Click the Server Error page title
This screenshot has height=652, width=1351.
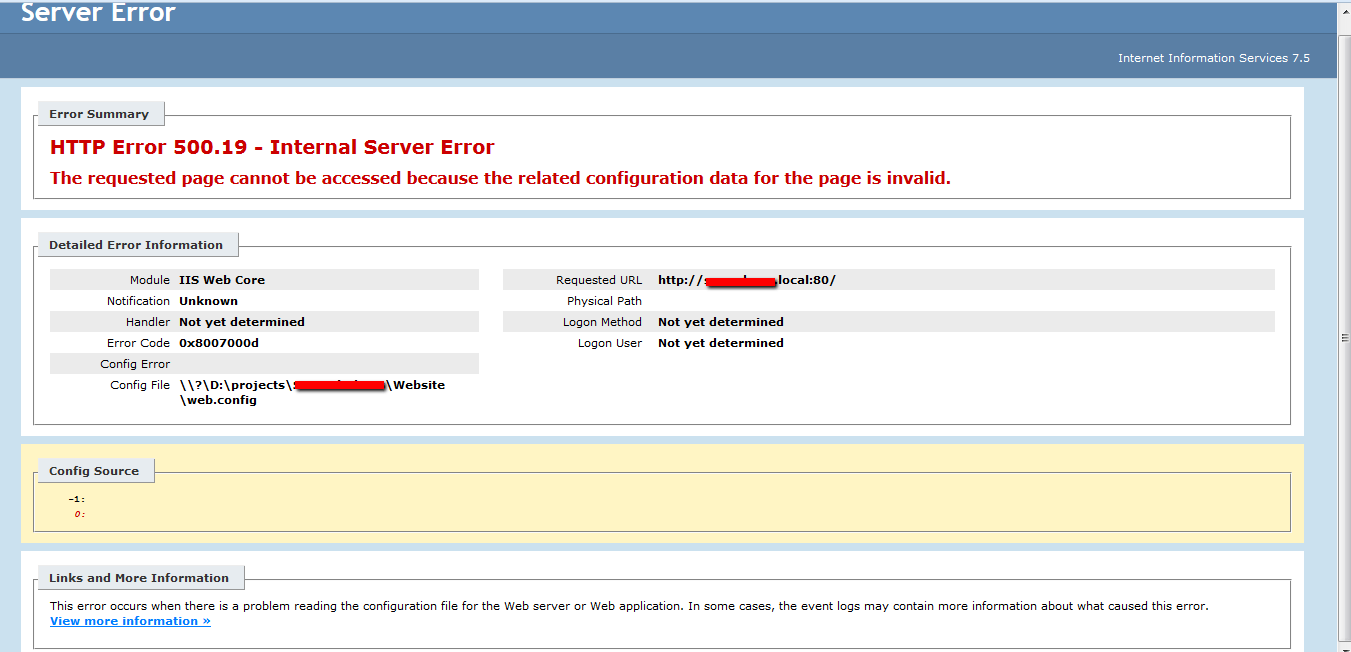click(98, 14)
